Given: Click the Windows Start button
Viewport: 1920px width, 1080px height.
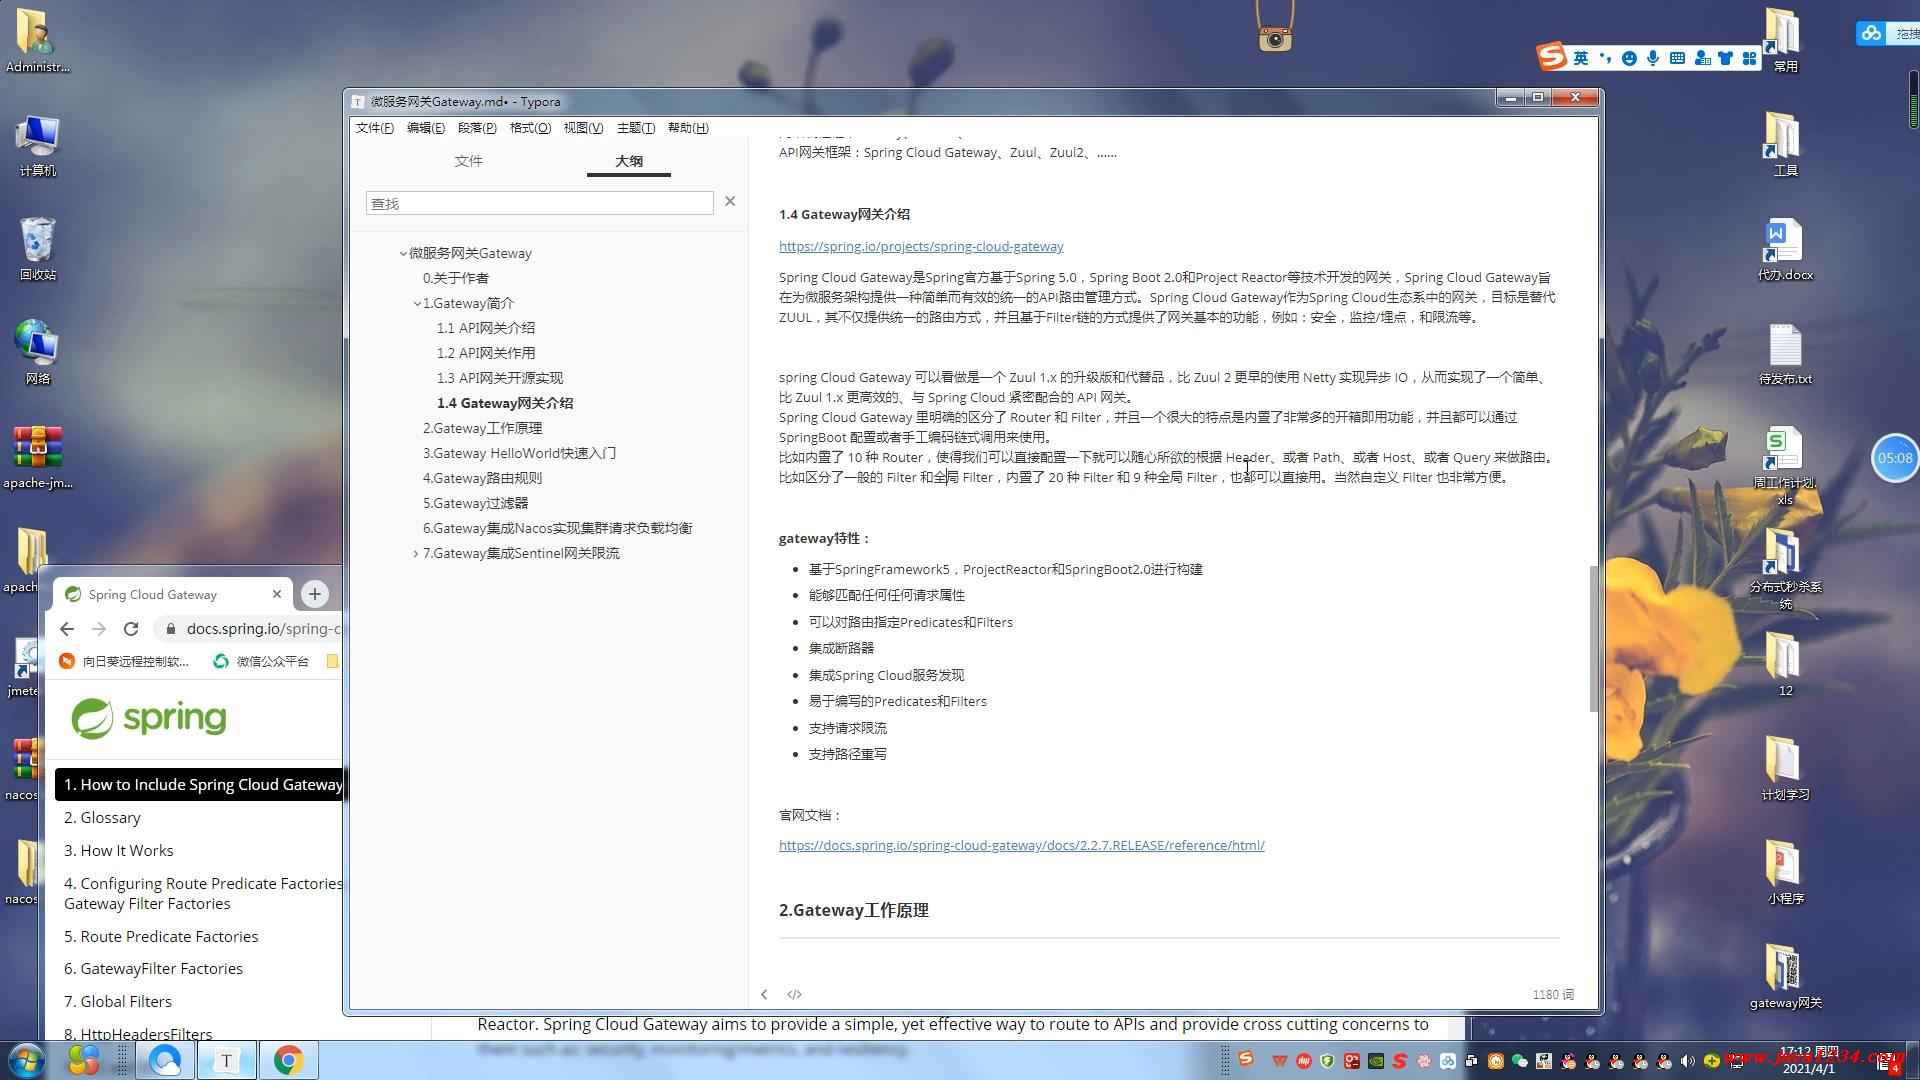Looking at the screenshot, I should pyautogui.click(x=26, y=1060).
